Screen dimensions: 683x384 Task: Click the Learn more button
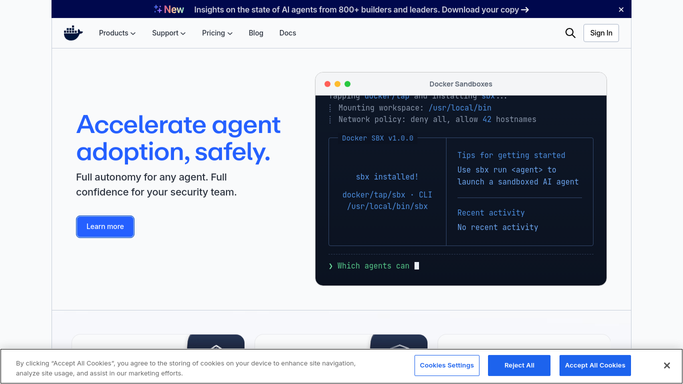105,226
